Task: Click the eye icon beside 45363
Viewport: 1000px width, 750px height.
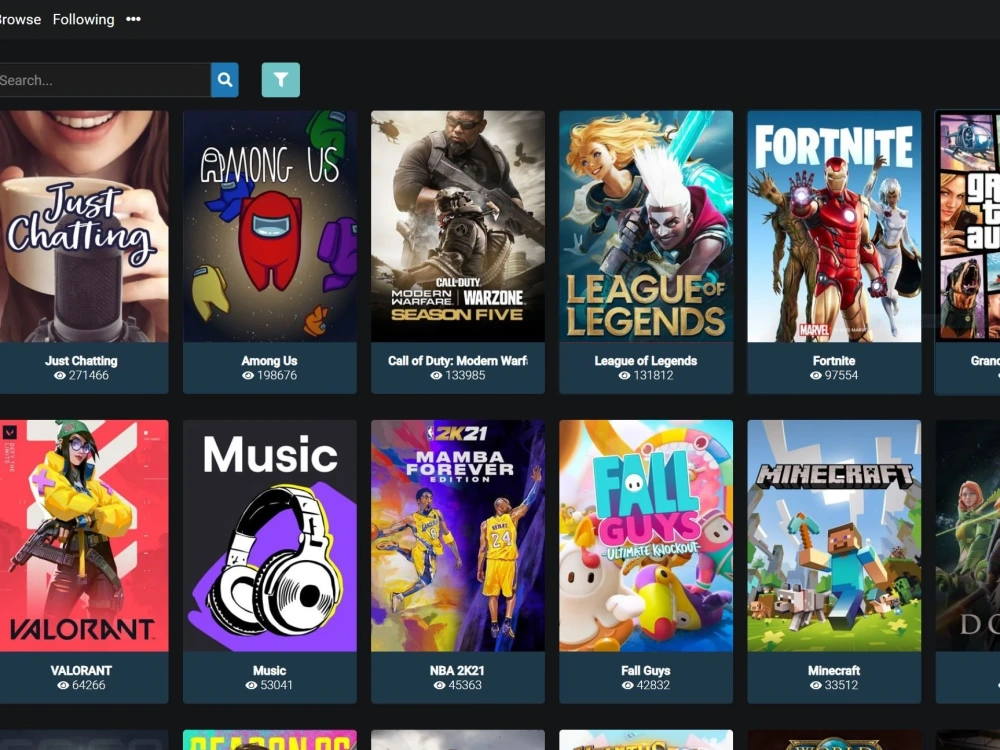Action: pos(439,686)
